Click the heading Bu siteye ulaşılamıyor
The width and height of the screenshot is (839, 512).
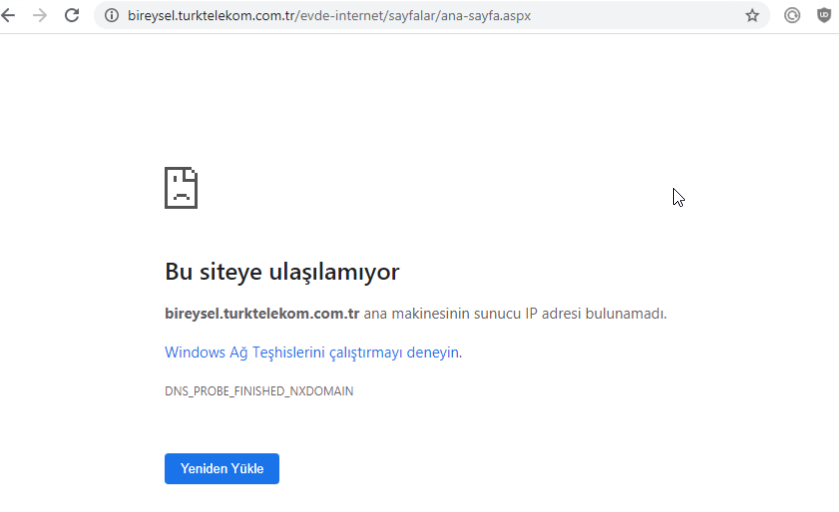point(282,272)
